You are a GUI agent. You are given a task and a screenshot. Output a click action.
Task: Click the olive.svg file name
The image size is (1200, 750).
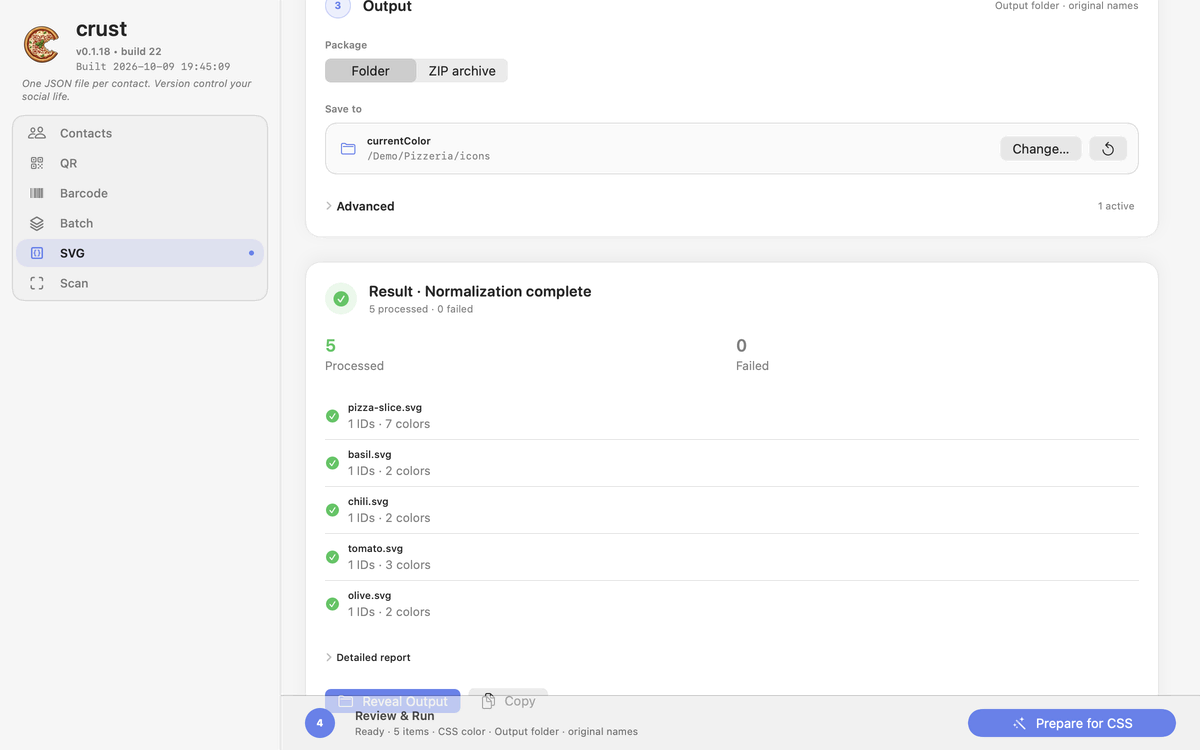(x=370, y=596)
